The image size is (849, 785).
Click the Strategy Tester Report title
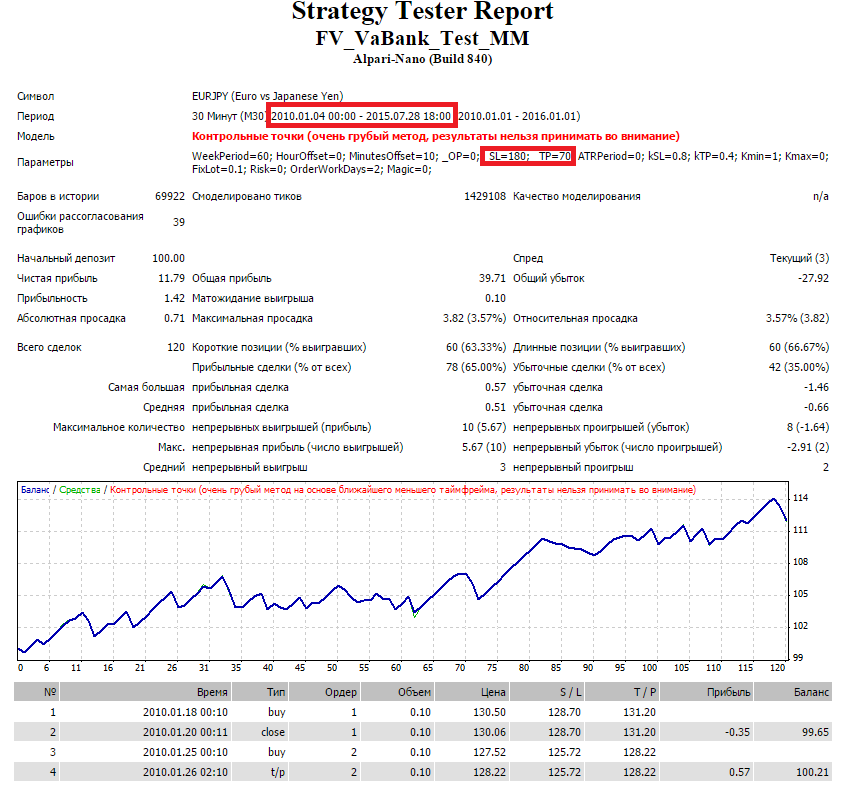click(x=422, y=11)
